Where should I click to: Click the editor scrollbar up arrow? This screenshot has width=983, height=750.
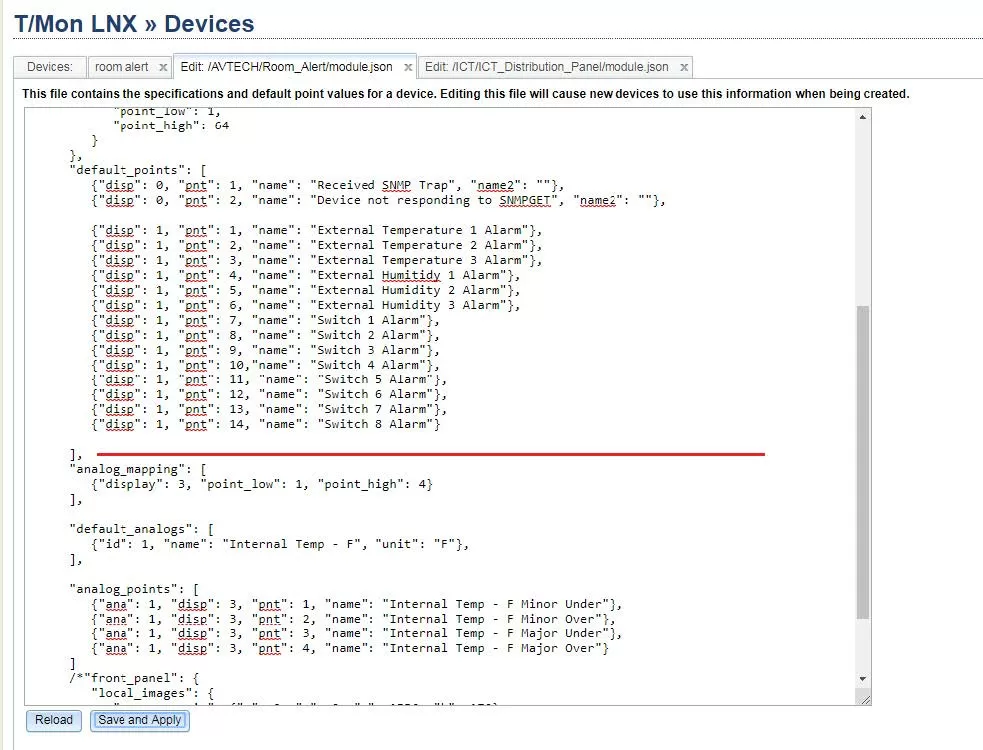point(863,117)
